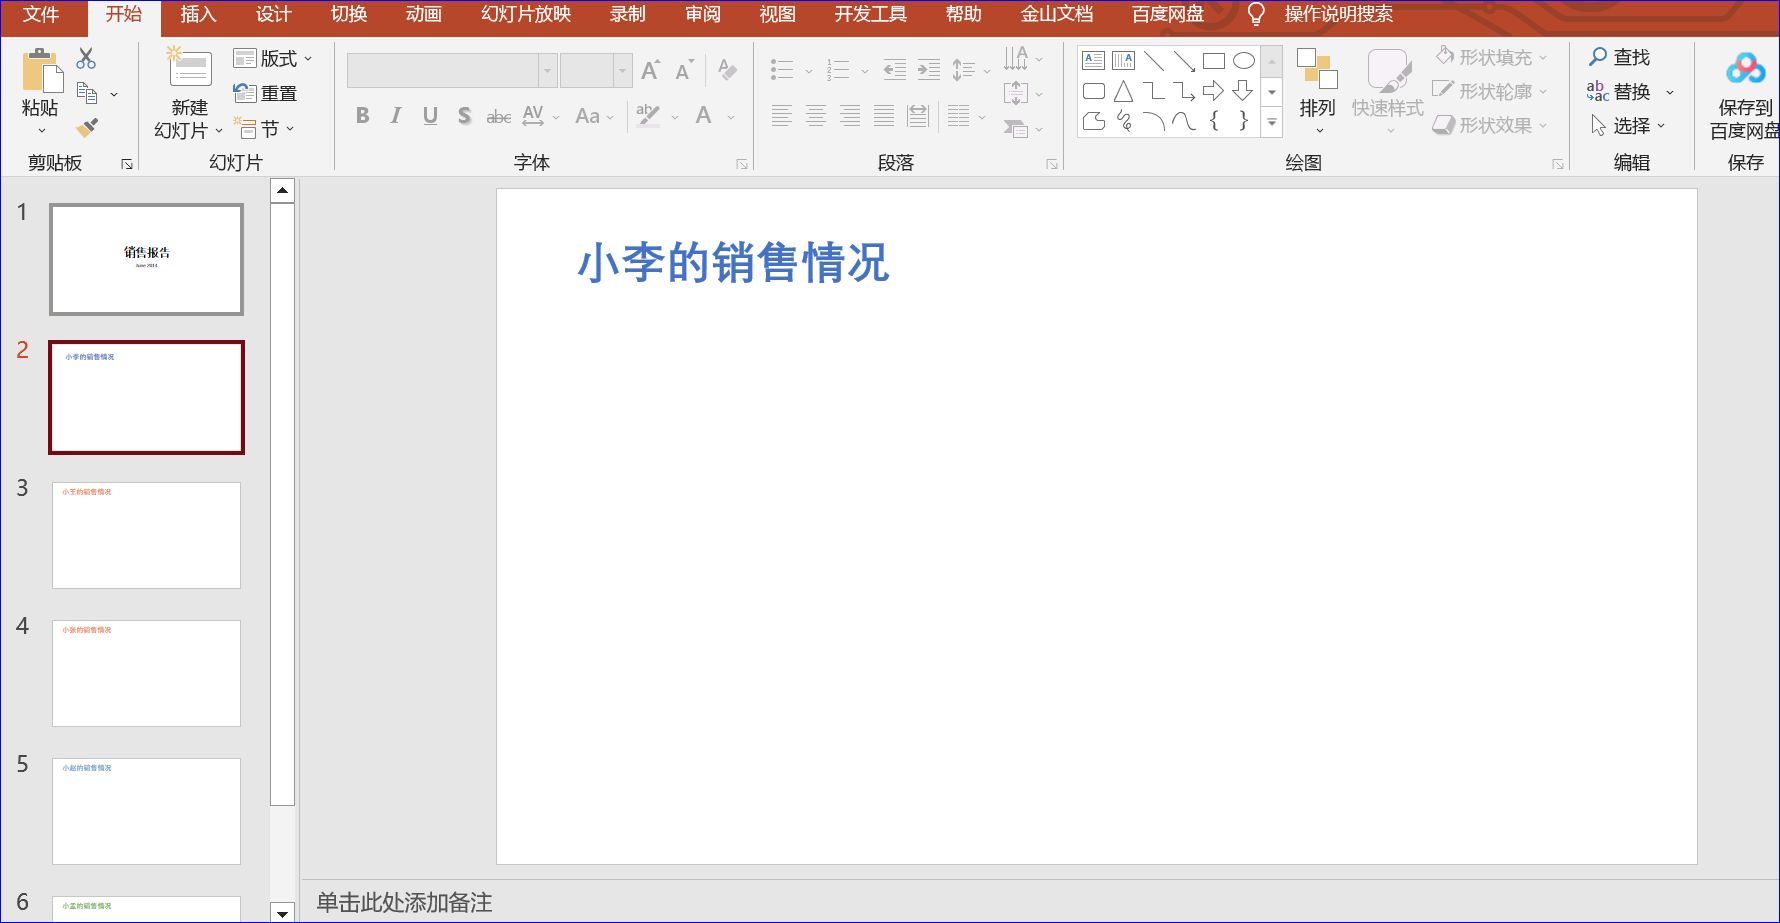Viewport: 1780px width, 923px height.
Task: Select the rectangle shape
Action: pos(1214,61)
